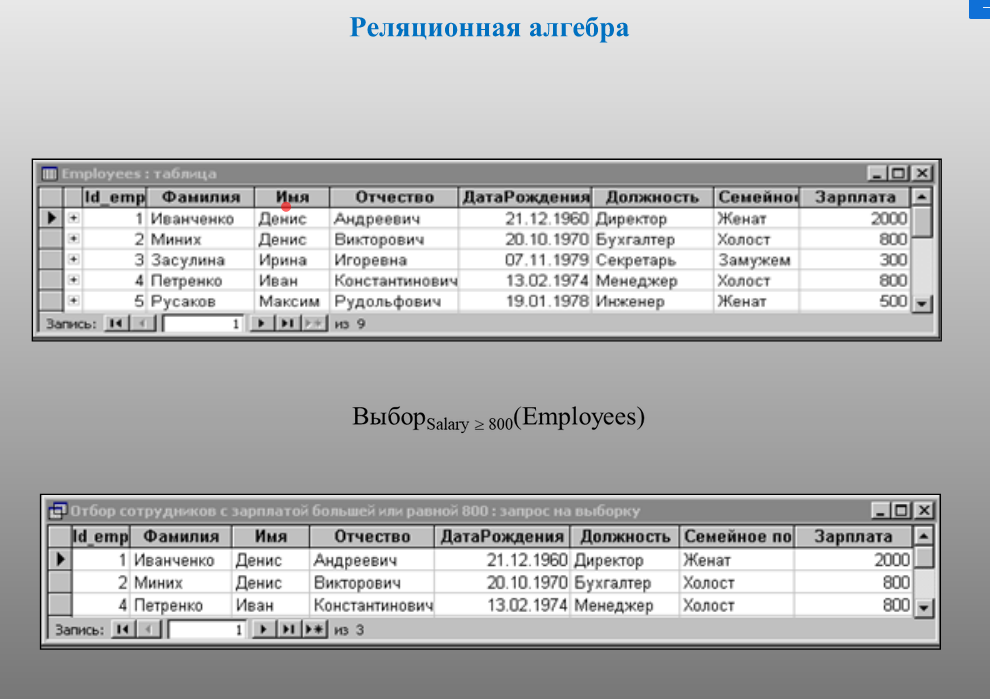Expand subdatasheet for Иванченко row
Image resolution: width=990 pixels, height=699 pixels.
[x=73, y=218]
